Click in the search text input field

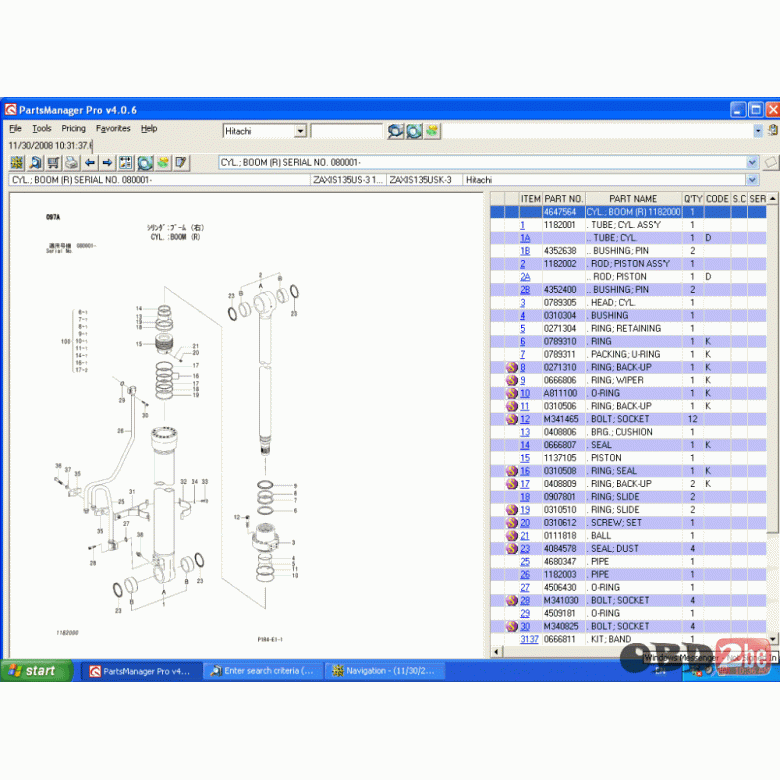(x=347, y=131)
